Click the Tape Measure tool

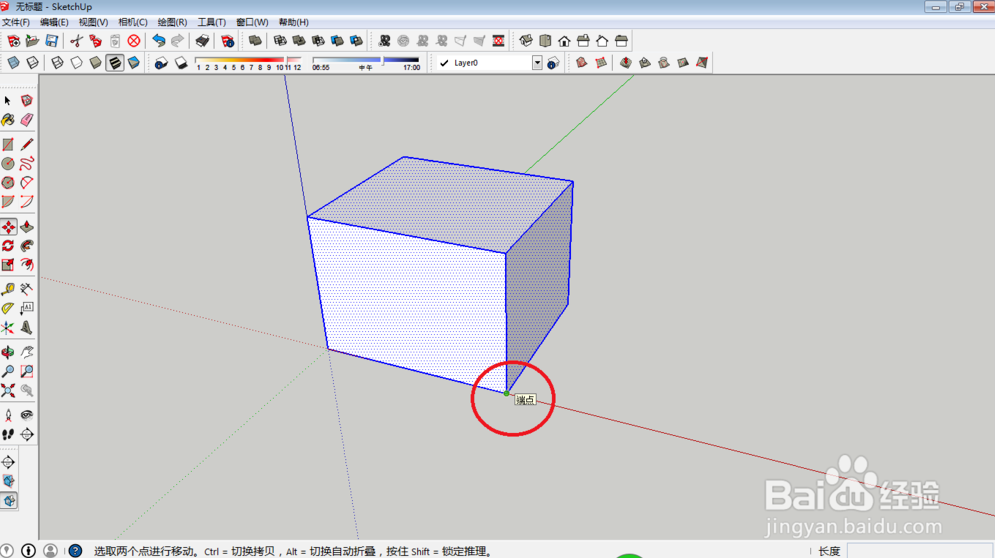(8, 289)
